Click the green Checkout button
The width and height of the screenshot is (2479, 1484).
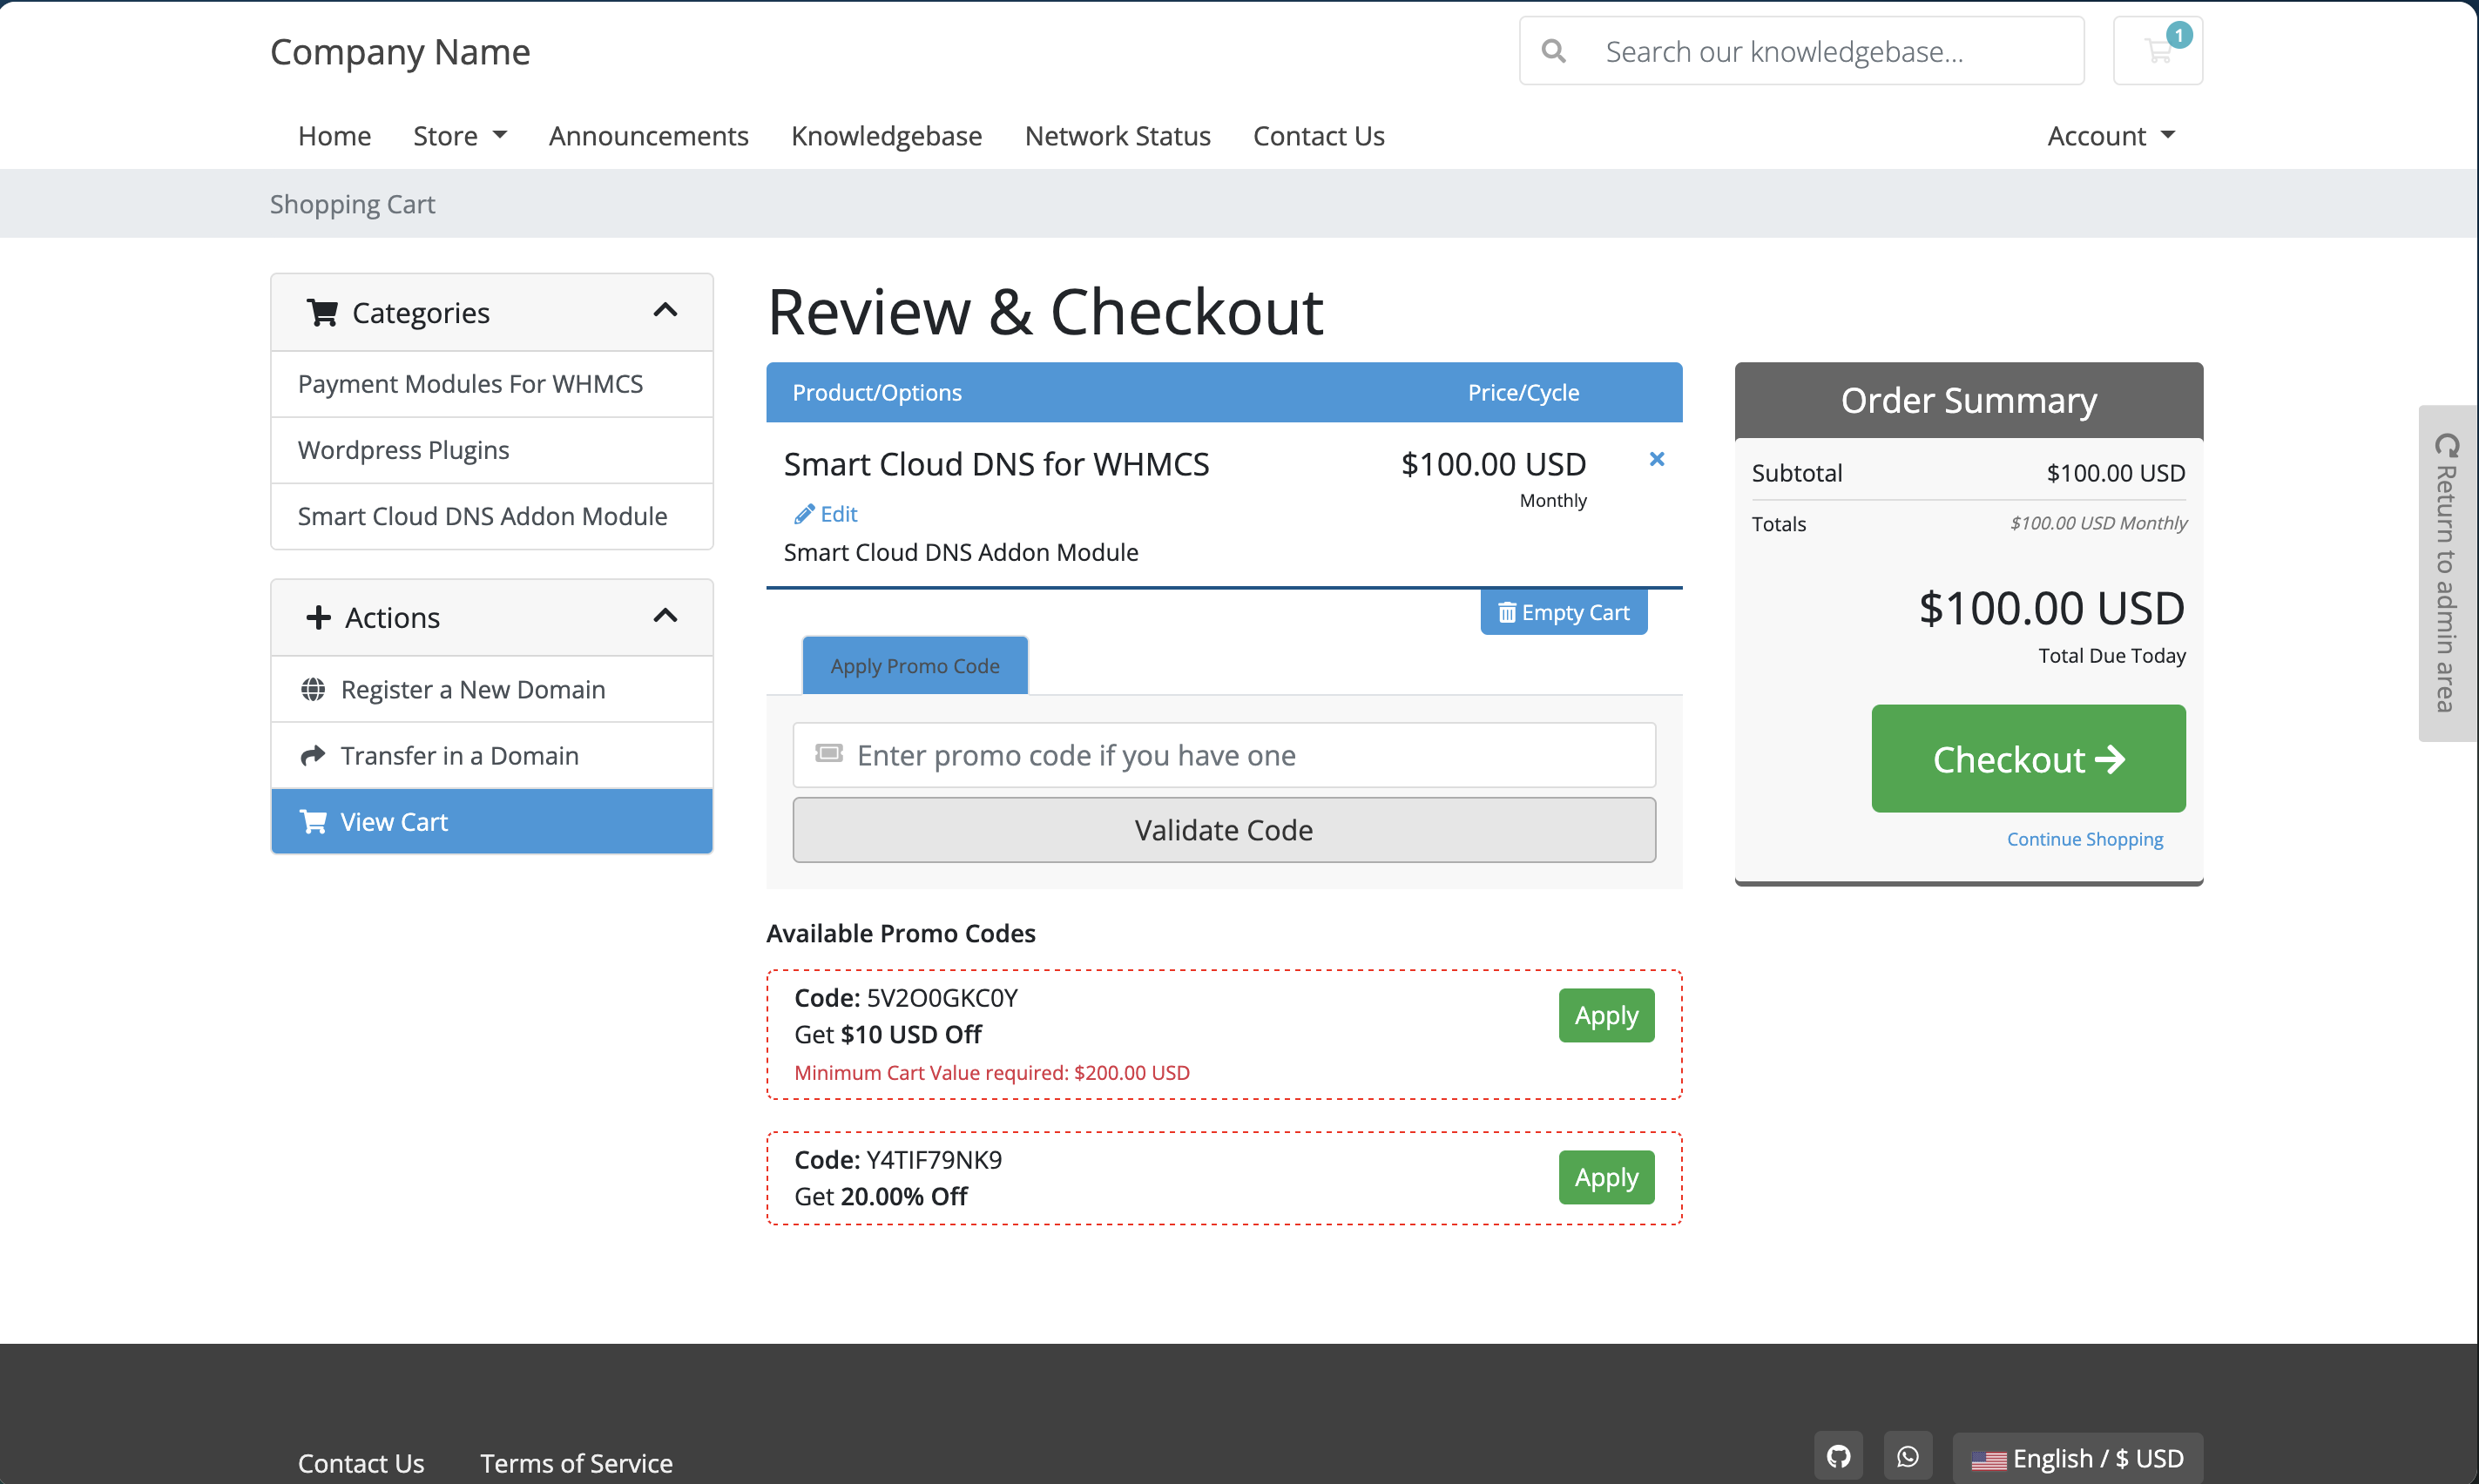(2027, 759)
